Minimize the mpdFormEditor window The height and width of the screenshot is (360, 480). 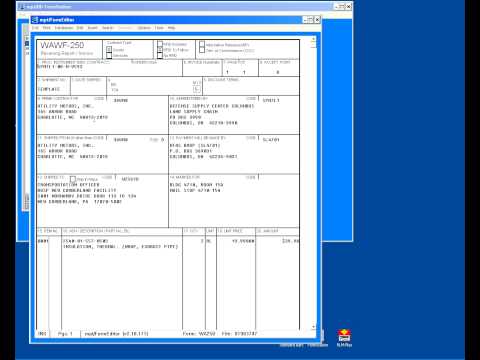coord(305,20)
